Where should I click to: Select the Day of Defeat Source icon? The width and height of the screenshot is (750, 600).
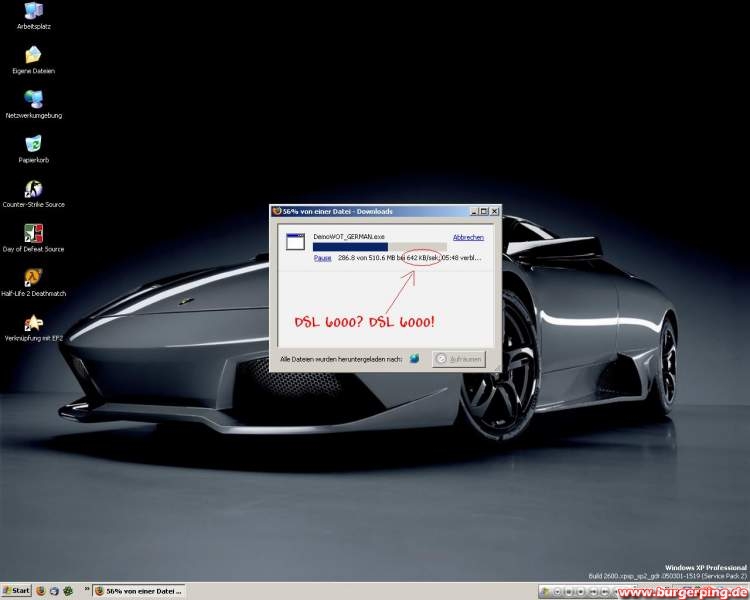click(x=33, y=233)
